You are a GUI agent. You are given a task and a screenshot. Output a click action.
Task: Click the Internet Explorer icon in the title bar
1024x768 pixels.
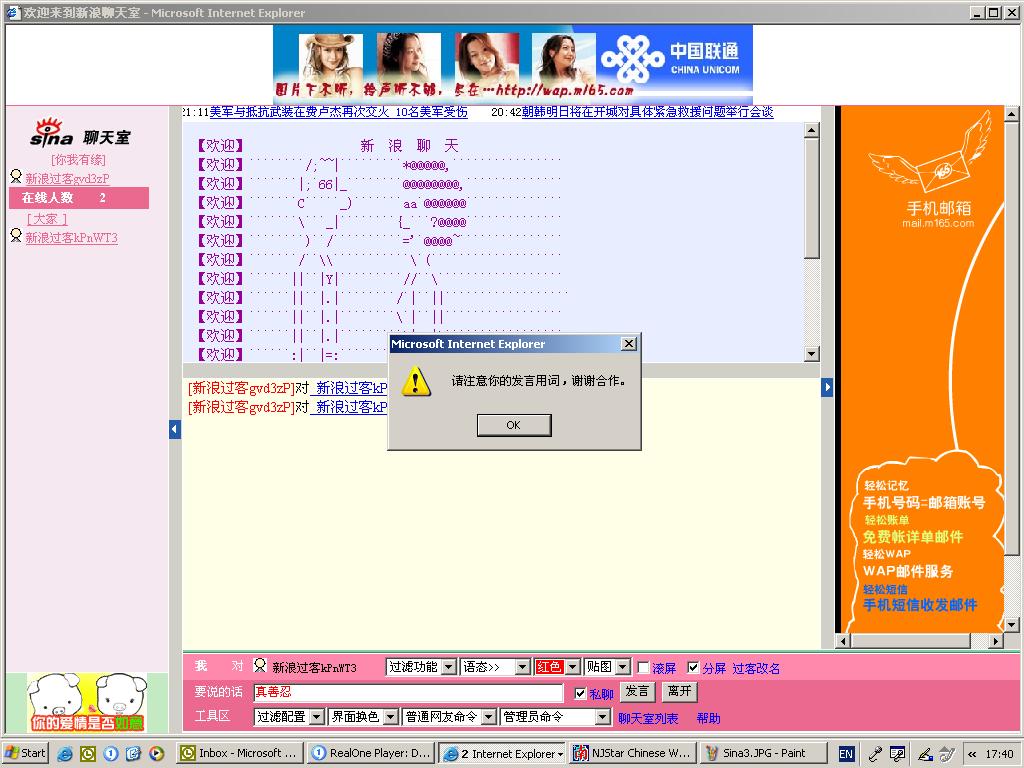click(x=13, y=12)
